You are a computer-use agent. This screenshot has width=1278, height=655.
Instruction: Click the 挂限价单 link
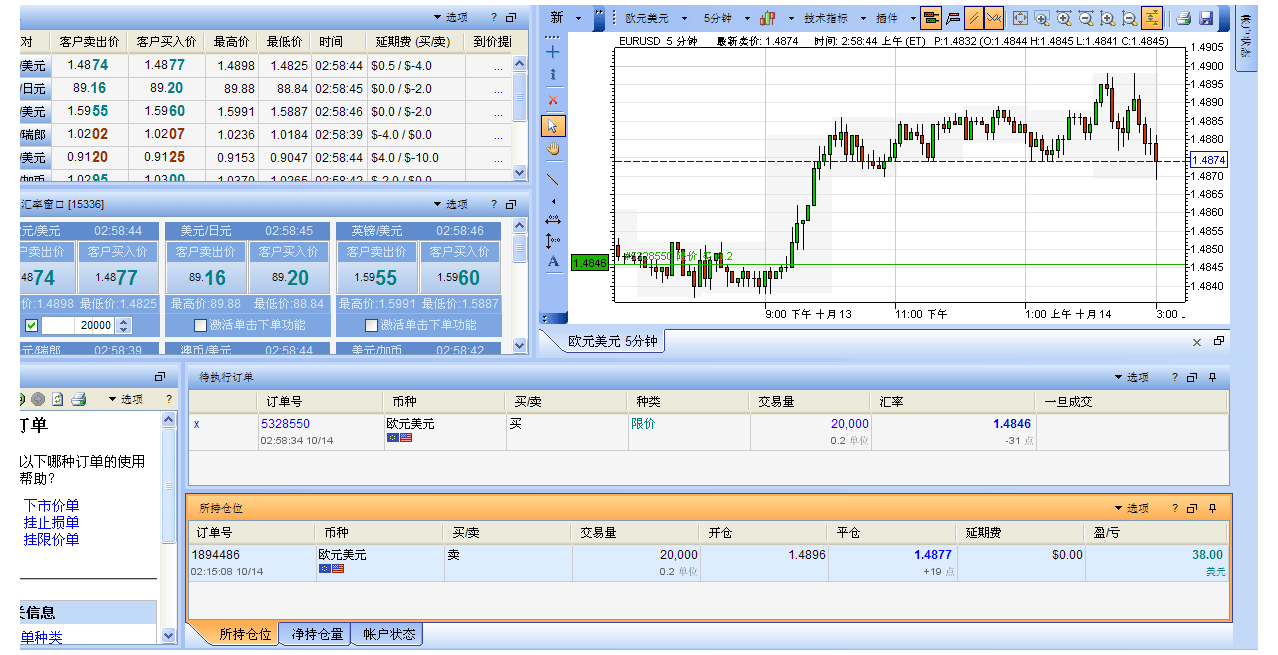tap(50, 538)
